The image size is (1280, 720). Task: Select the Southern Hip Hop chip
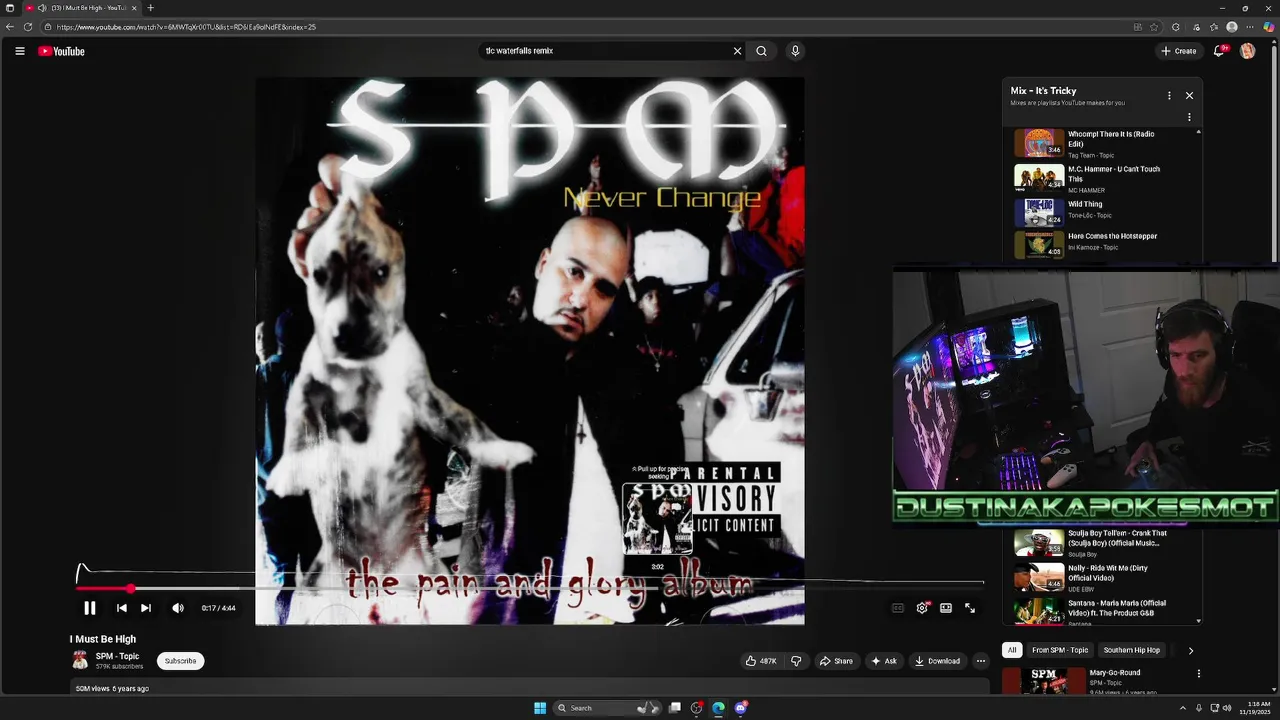[x=1131, y=650]
